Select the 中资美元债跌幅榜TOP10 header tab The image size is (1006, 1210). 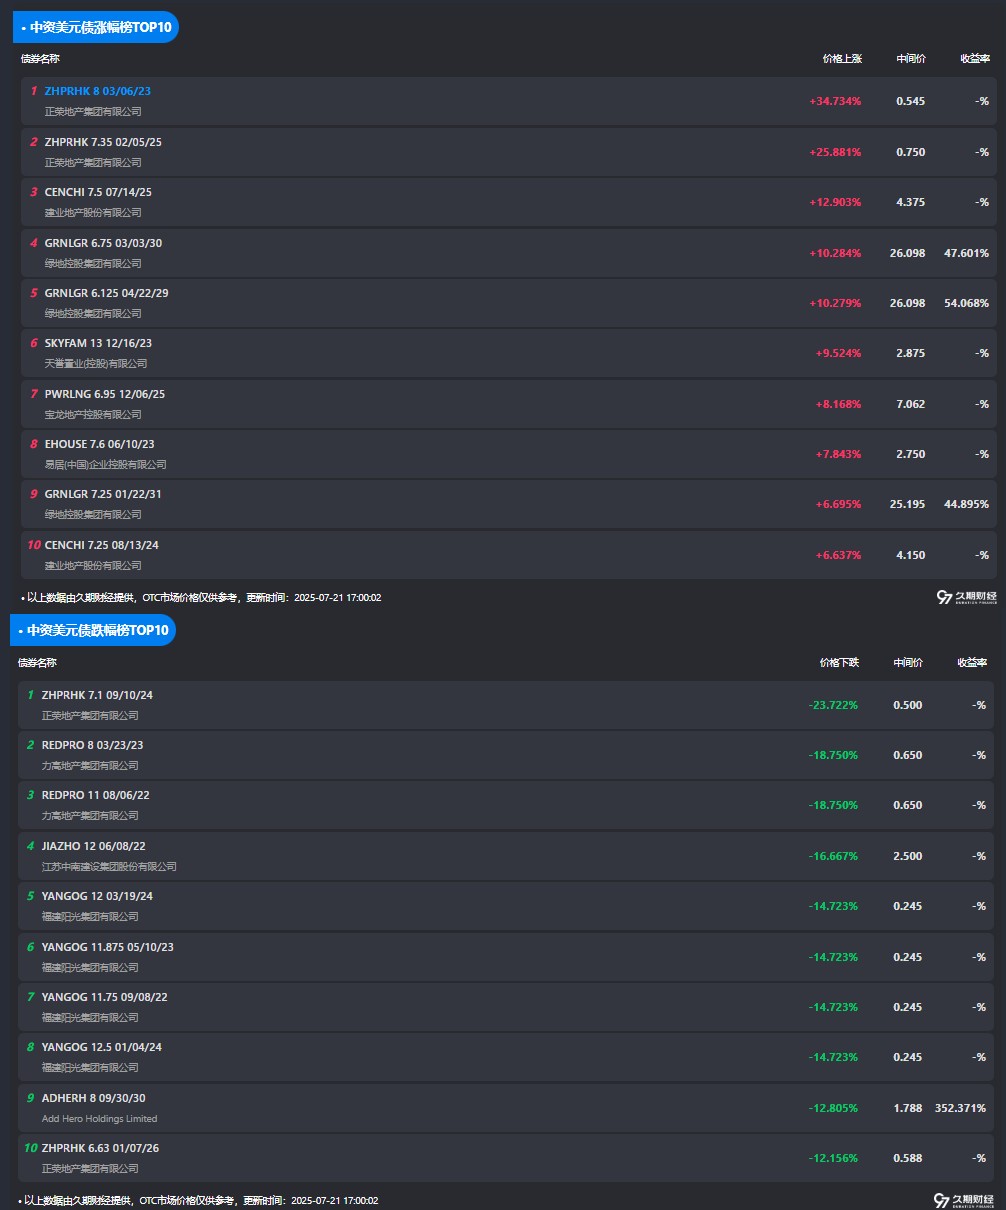(x=93, y=630)
